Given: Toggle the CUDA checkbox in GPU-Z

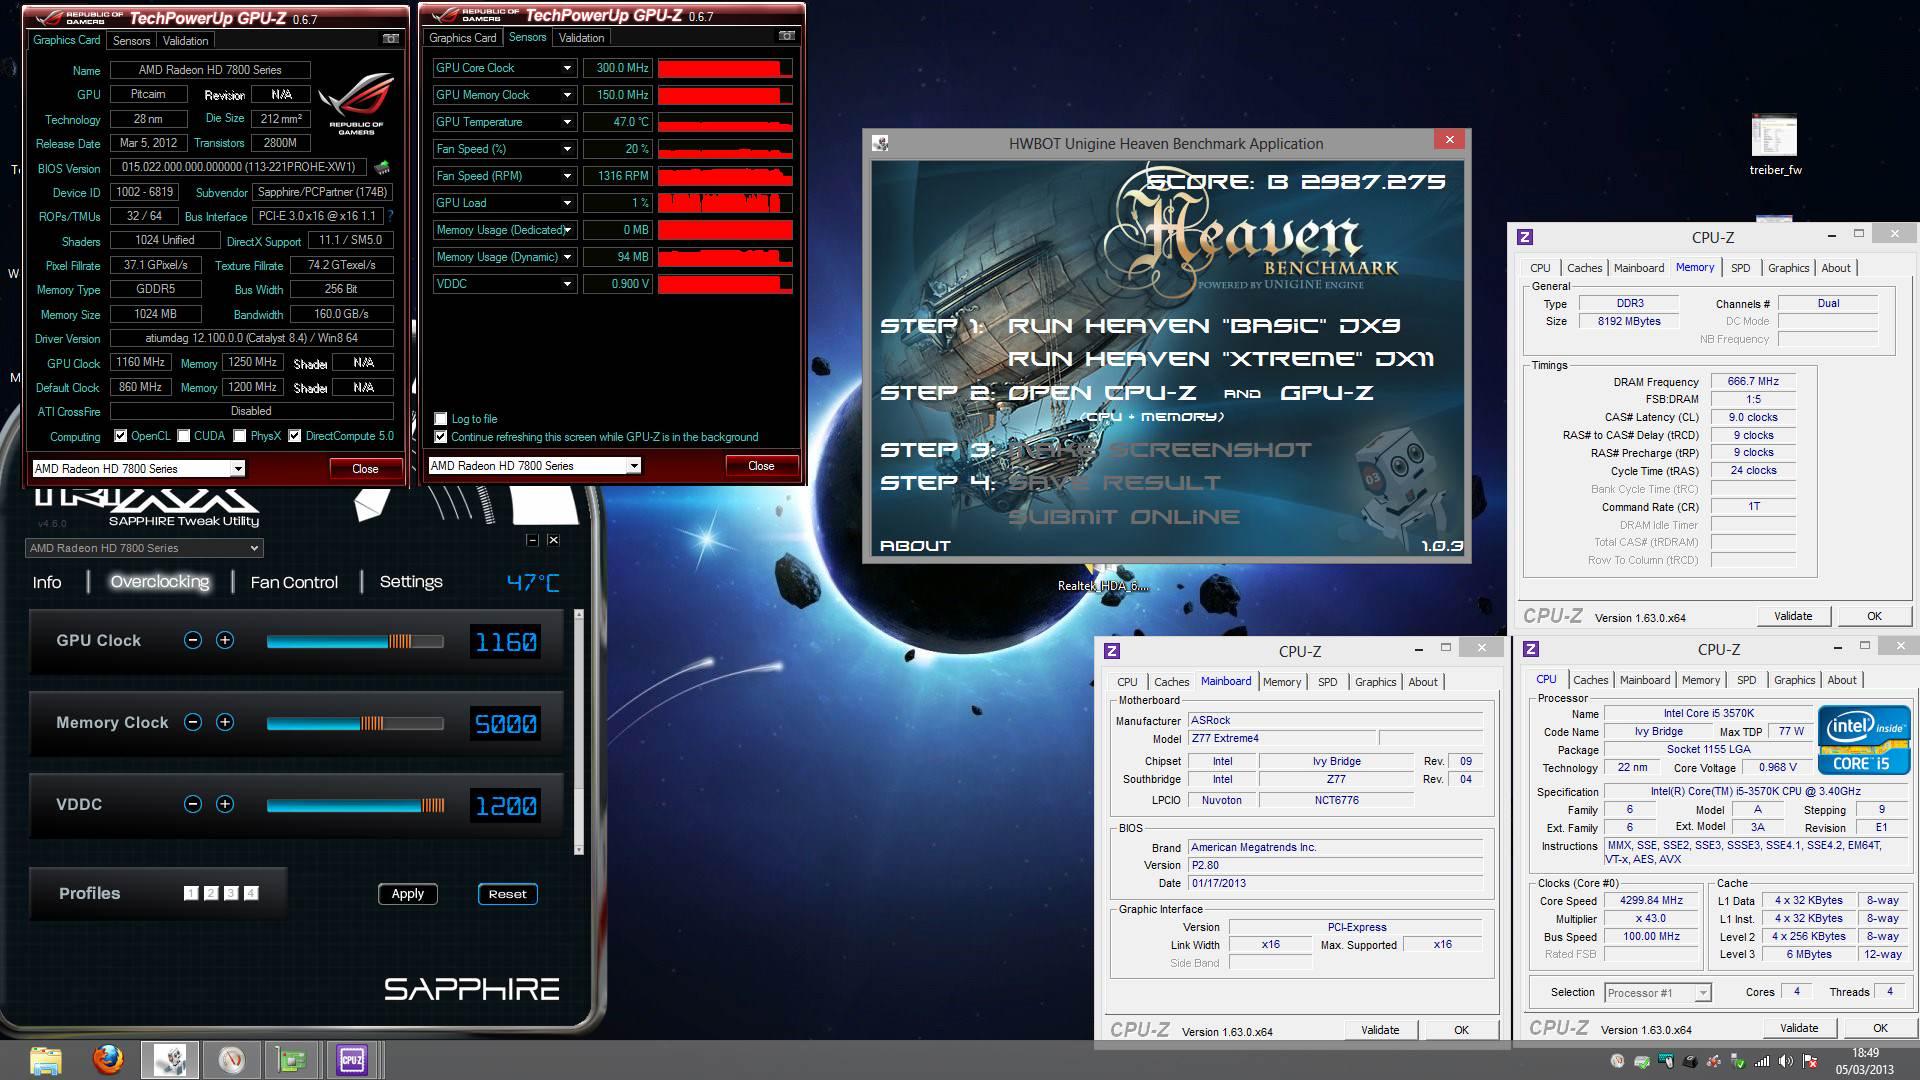Looking at the screenshot, I should coord(184,435).
